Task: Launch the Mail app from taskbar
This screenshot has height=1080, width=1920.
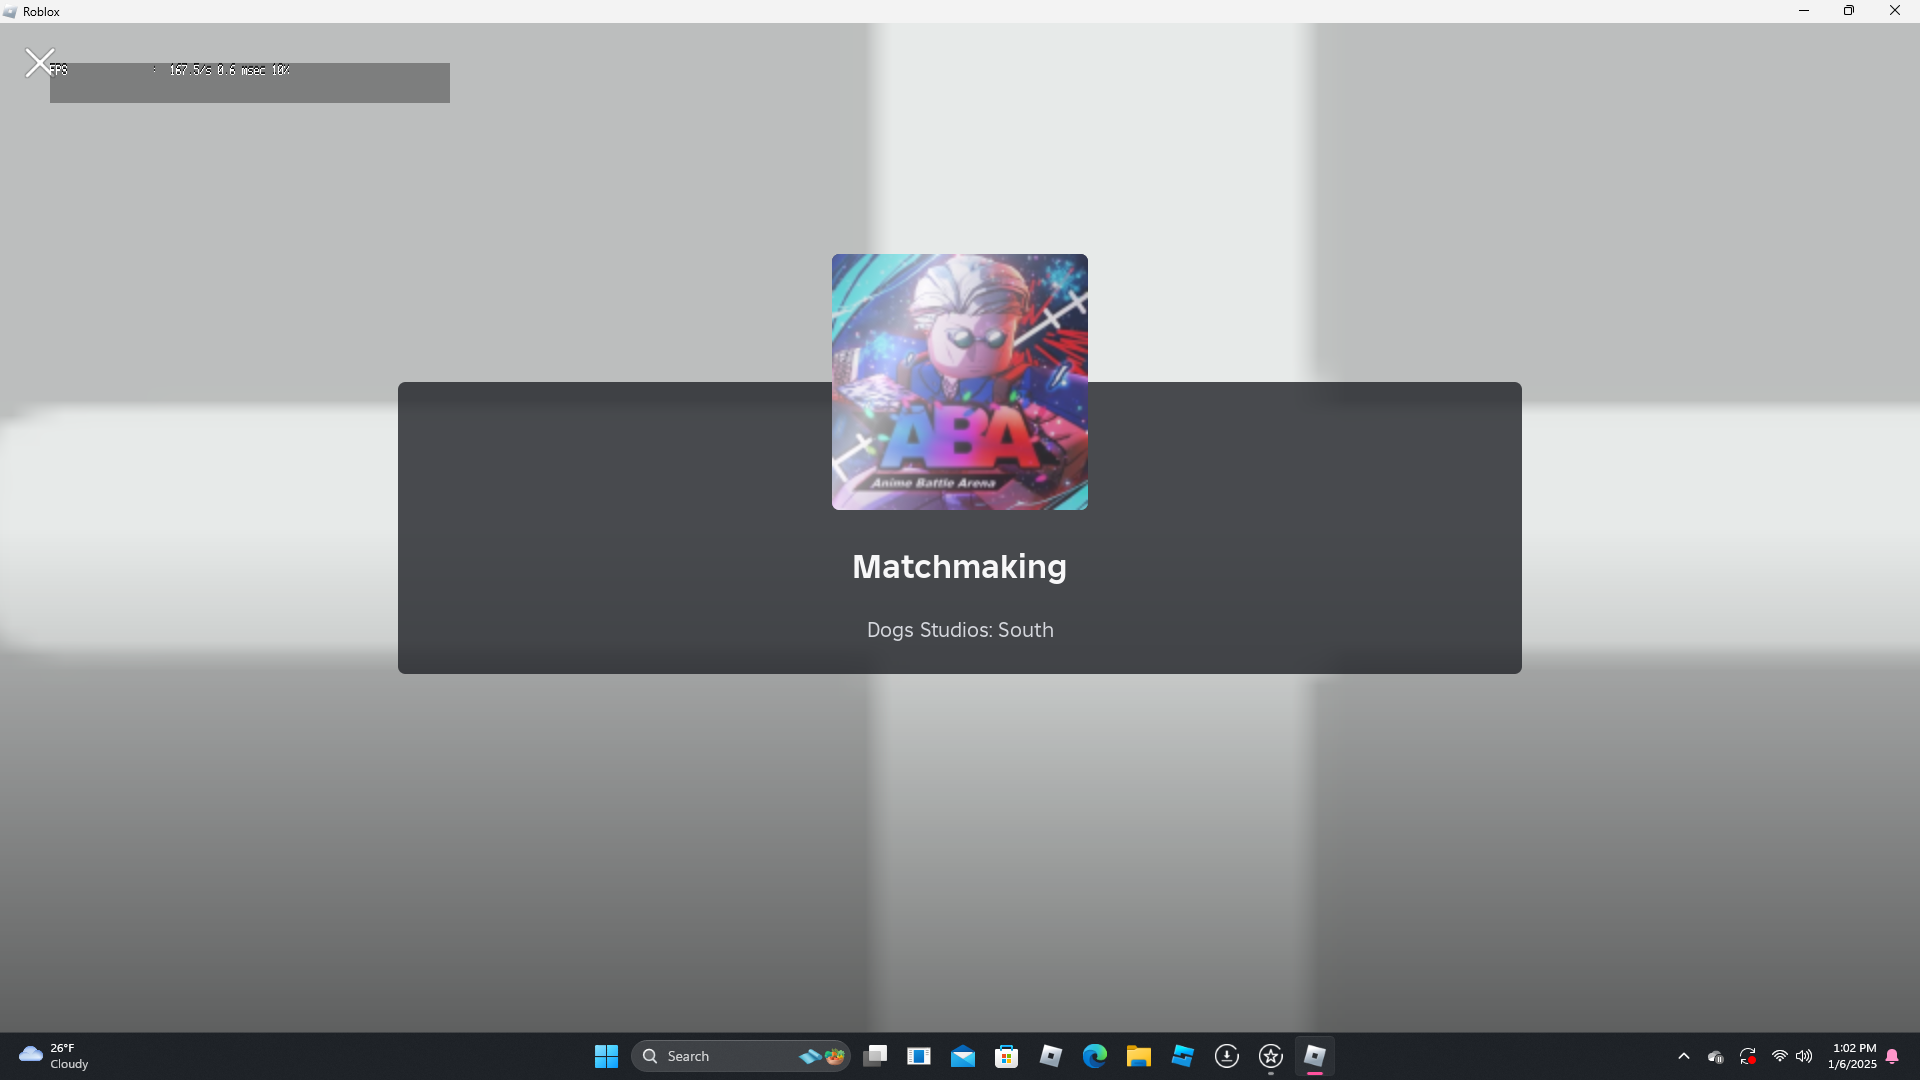Action: tap(963, 1056)
